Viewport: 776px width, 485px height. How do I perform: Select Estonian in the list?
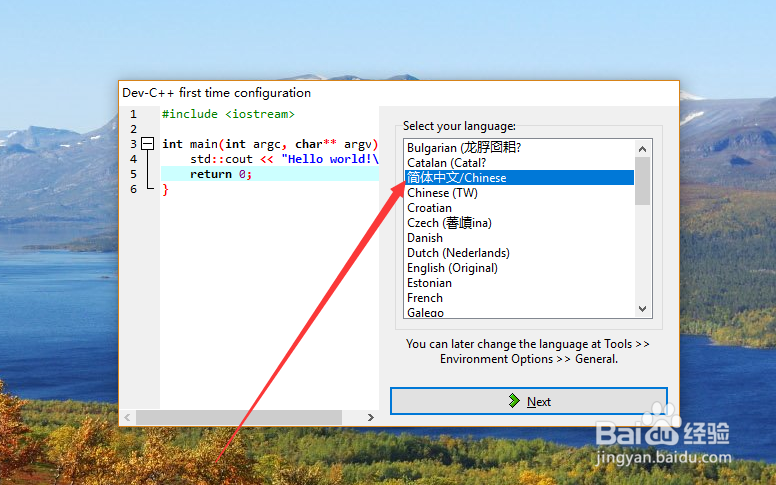coord(519,283)
